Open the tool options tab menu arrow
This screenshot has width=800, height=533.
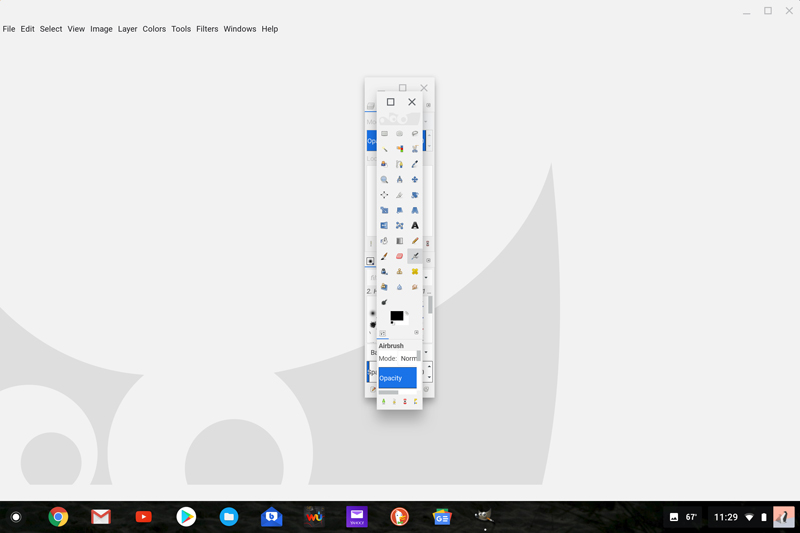(417, 332)
